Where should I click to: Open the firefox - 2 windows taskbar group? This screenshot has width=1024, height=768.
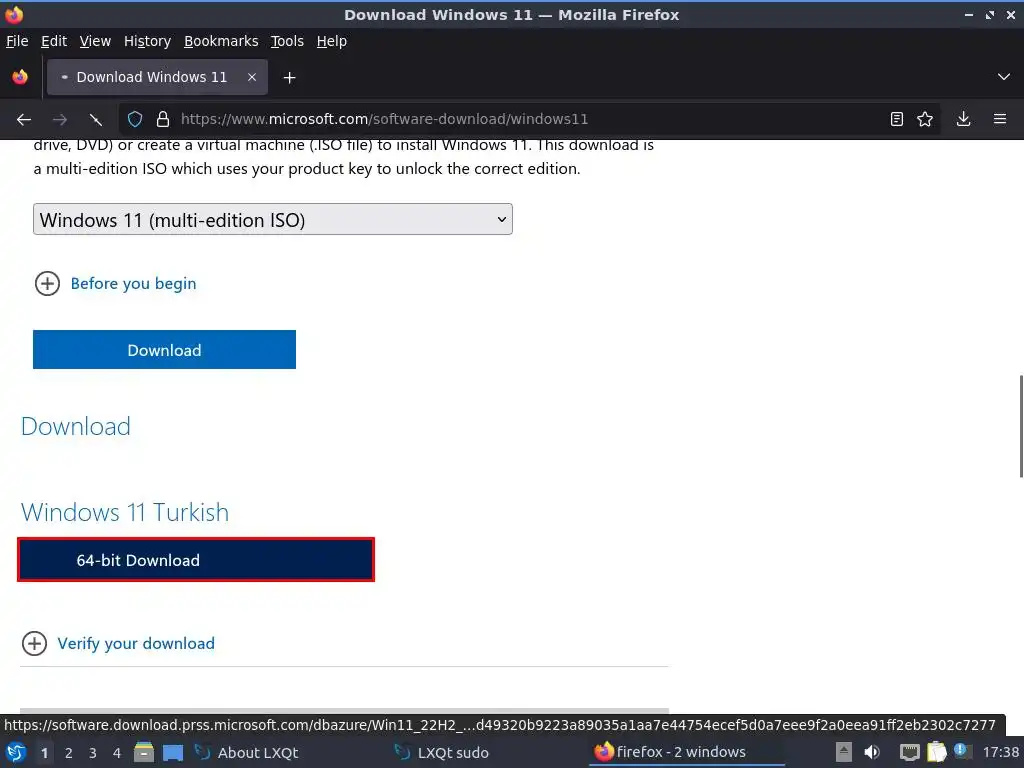pos(686,752)
